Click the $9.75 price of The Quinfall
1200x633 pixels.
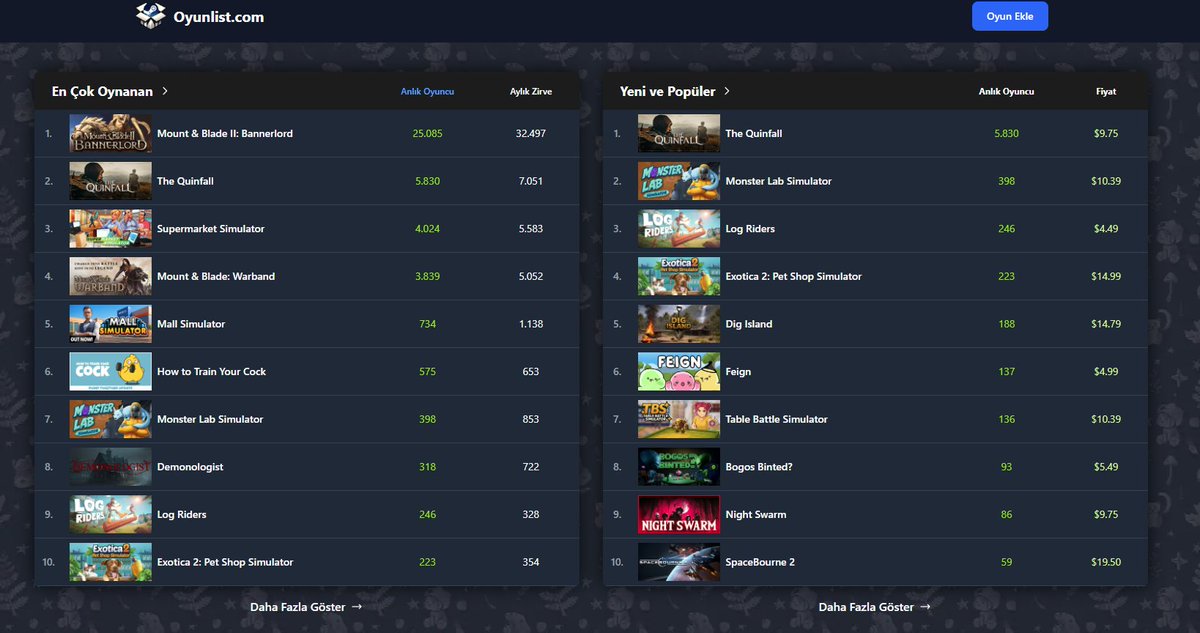(x=1106, y=133)
